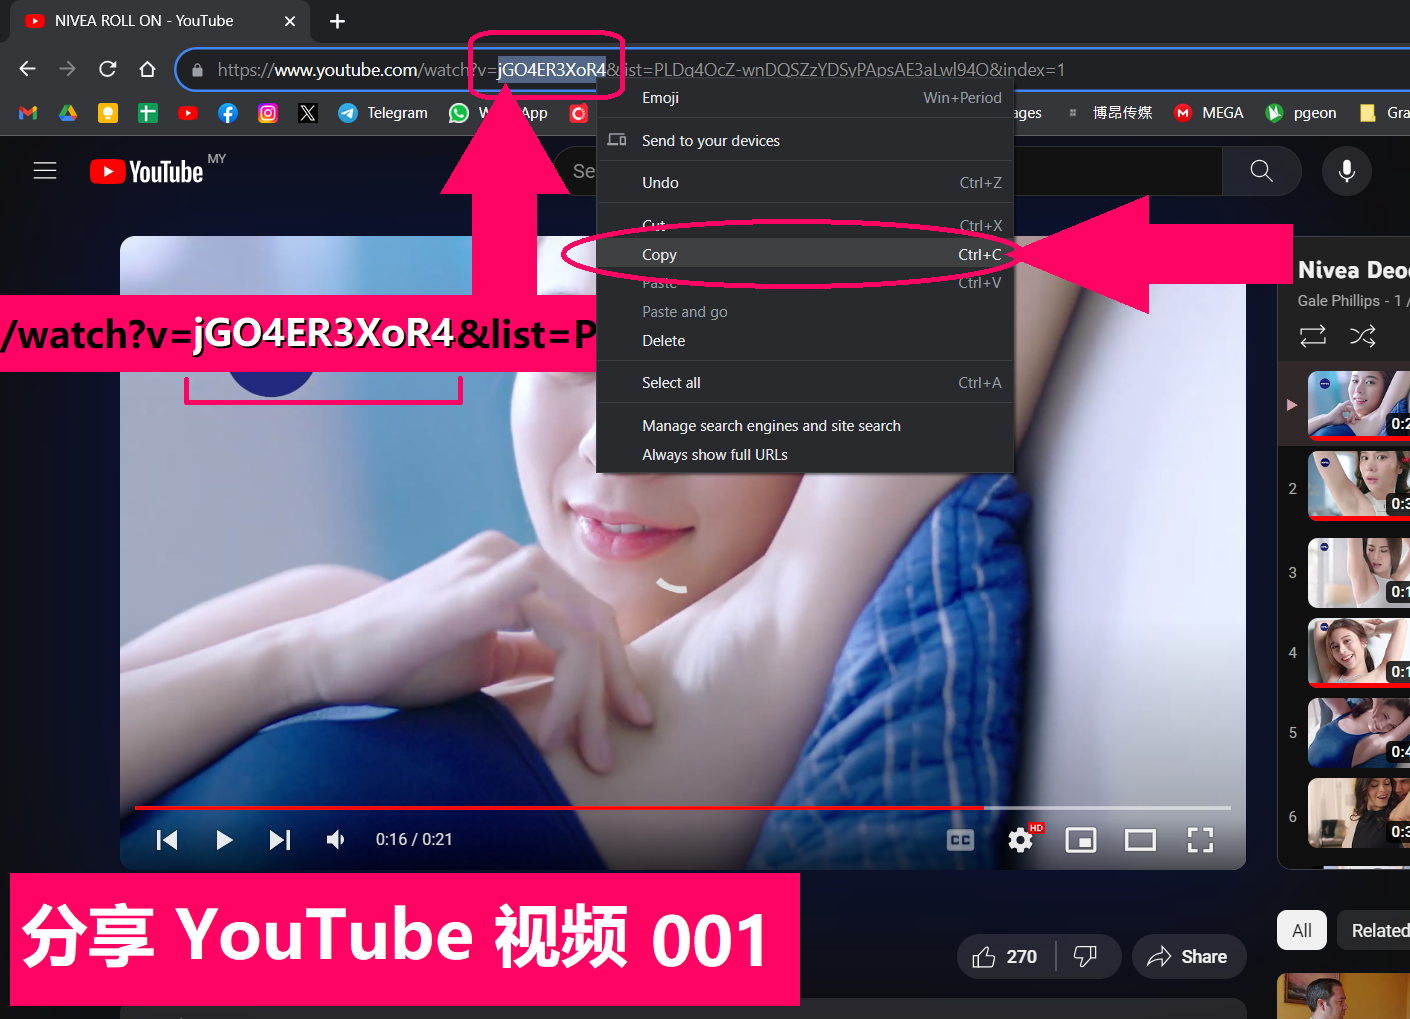Open the green Sheets bookmark icon
1410x1019 pixels.
pyautogui.click(x=148, y=113)
